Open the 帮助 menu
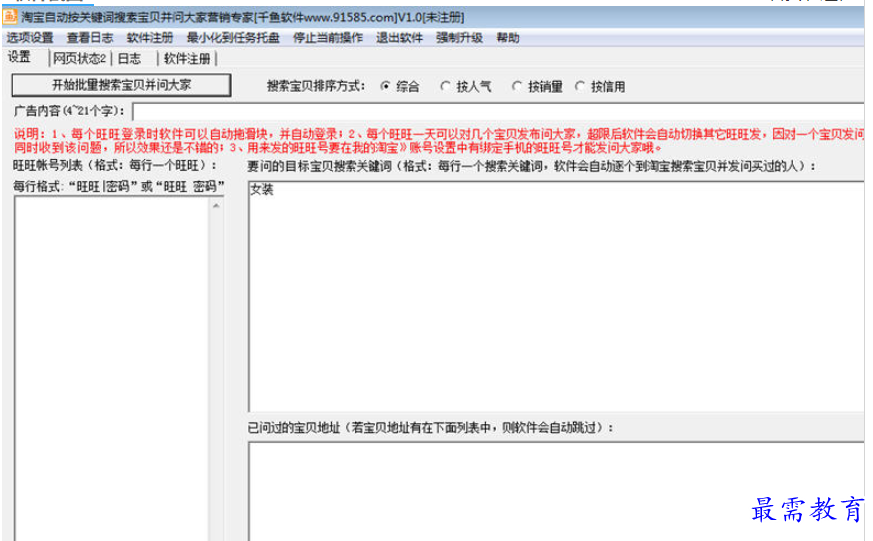The height and width of the screenshot is (541, 873). pyautogui.click(x=508, y=38)
